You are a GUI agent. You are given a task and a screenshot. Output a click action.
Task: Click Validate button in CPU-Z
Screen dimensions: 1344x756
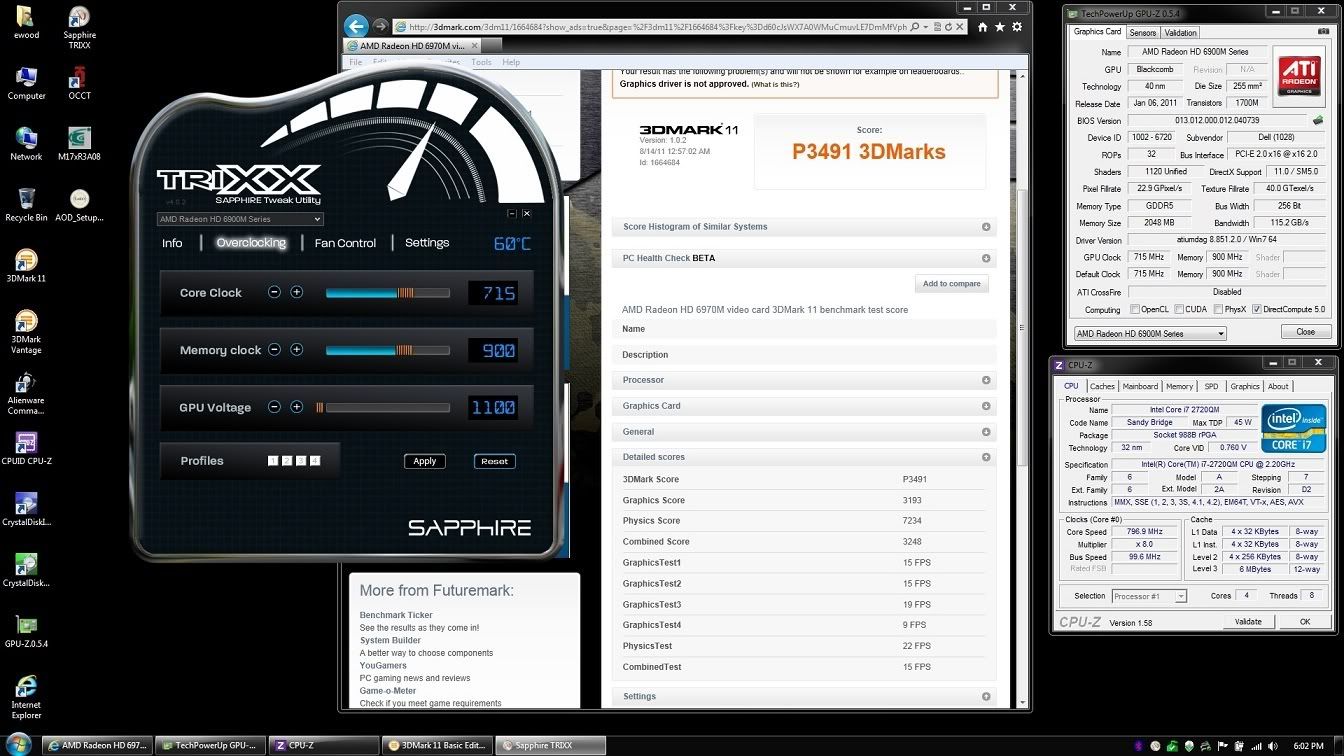pyautogui.click(x=1248, y=621)
